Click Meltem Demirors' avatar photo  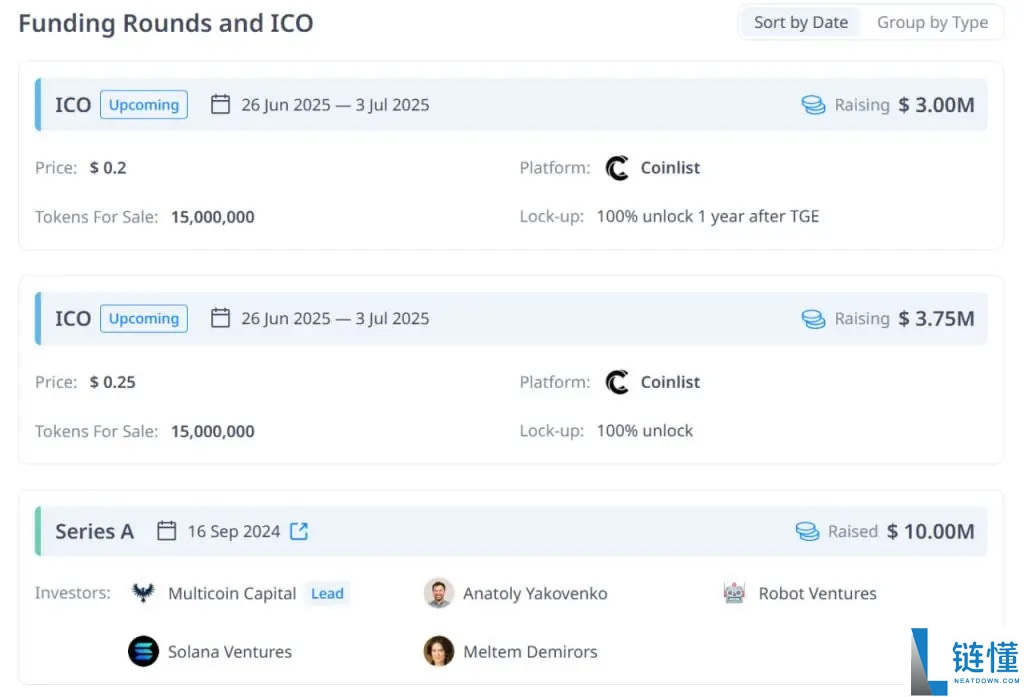439,652
